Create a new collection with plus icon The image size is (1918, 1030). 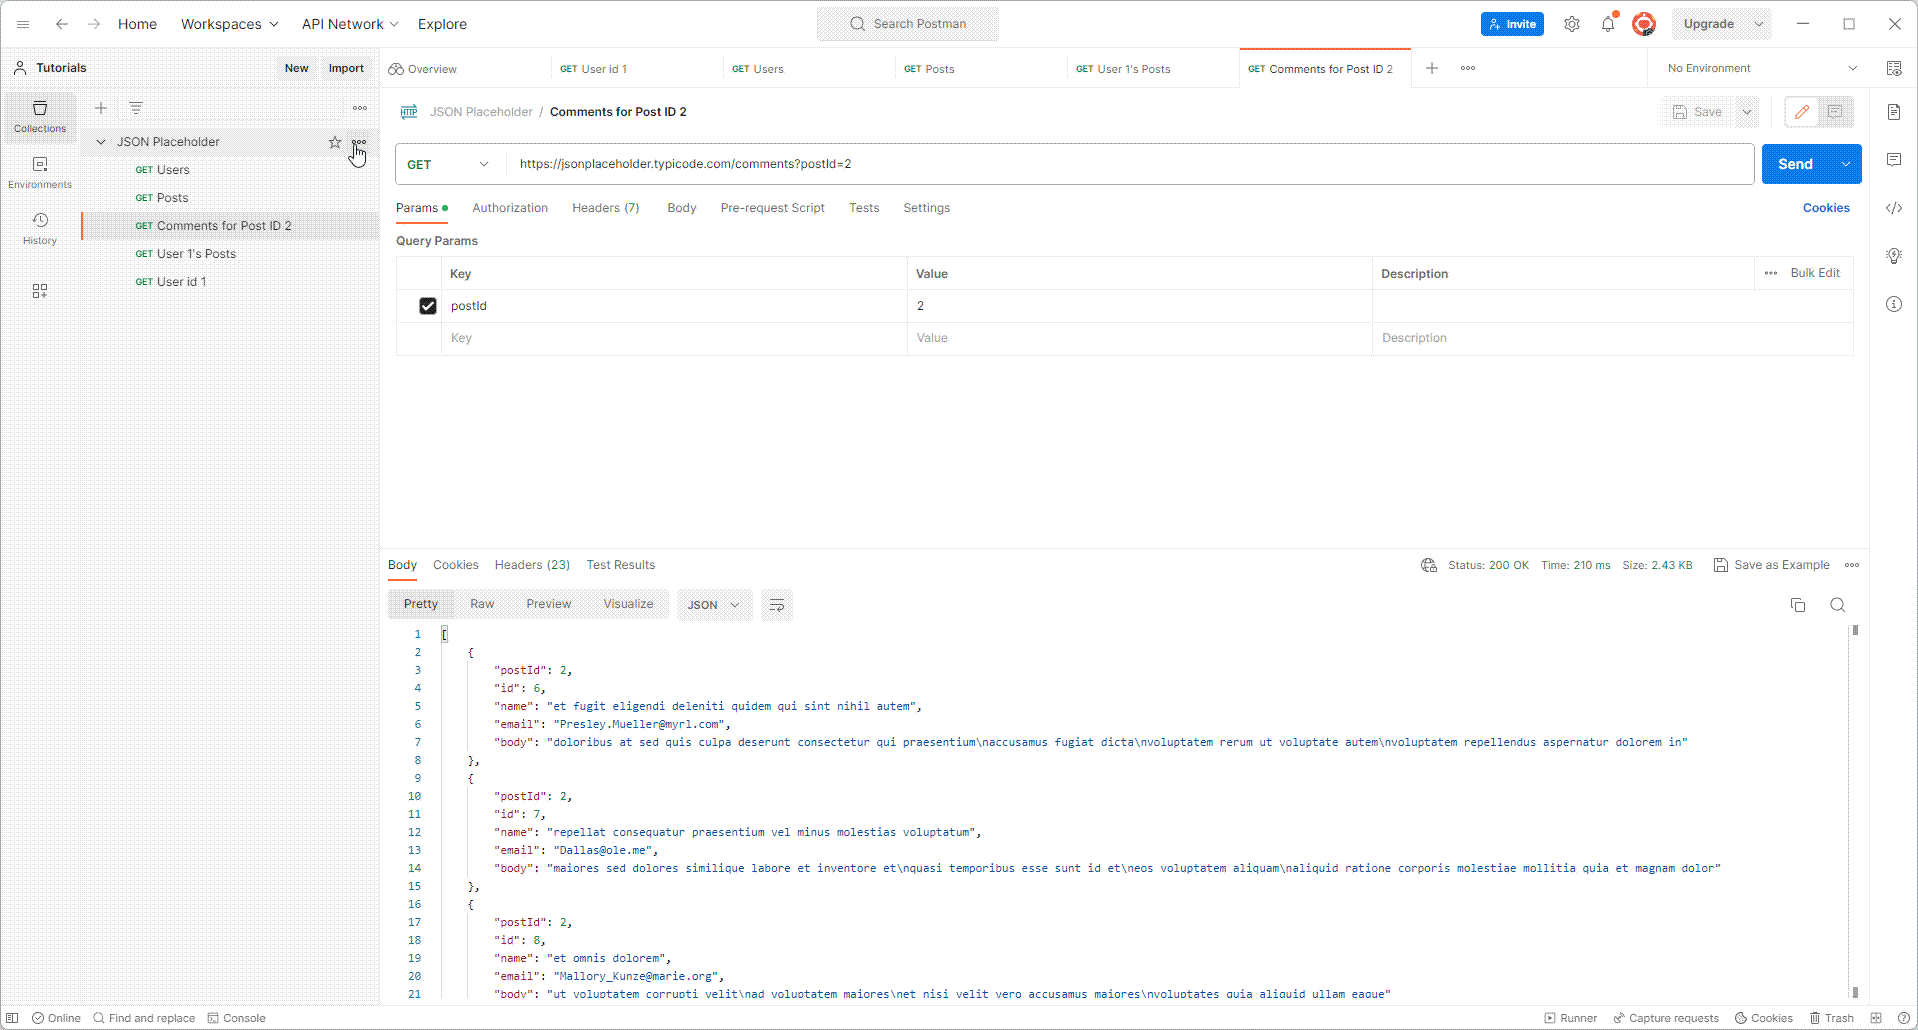101,108
